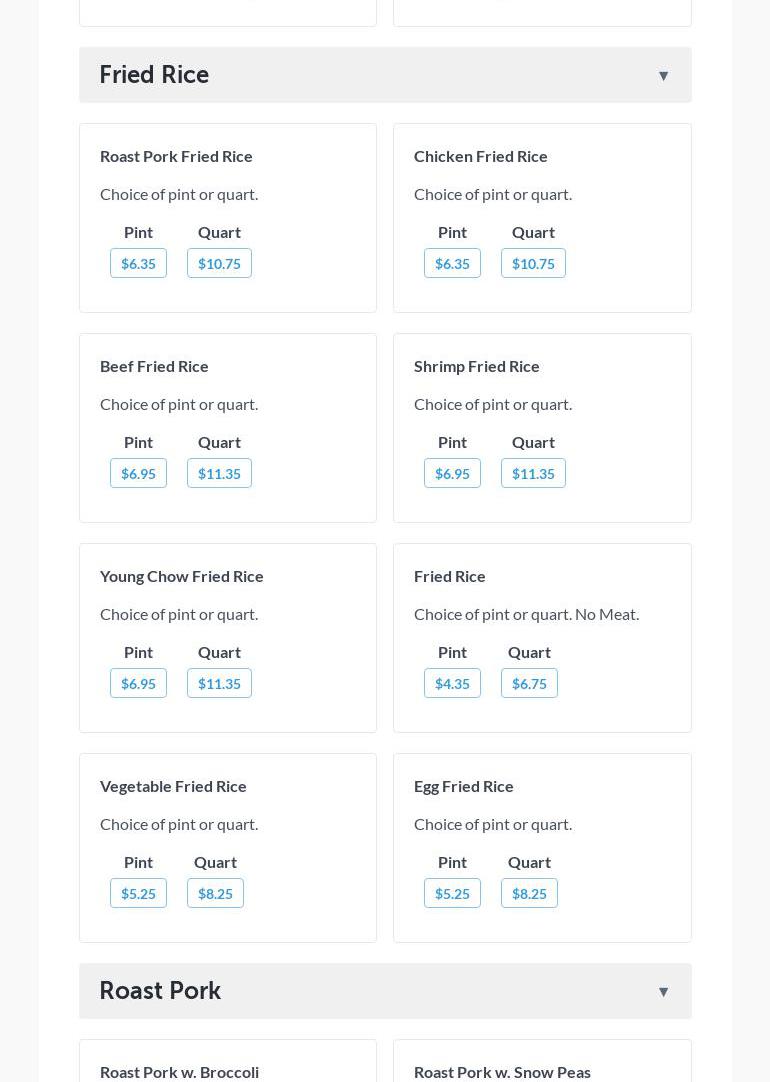Select Roast Pork Fried Rice quart $10.75
Viewport: 770px width, 1082px height.
[x=219, y=264]
